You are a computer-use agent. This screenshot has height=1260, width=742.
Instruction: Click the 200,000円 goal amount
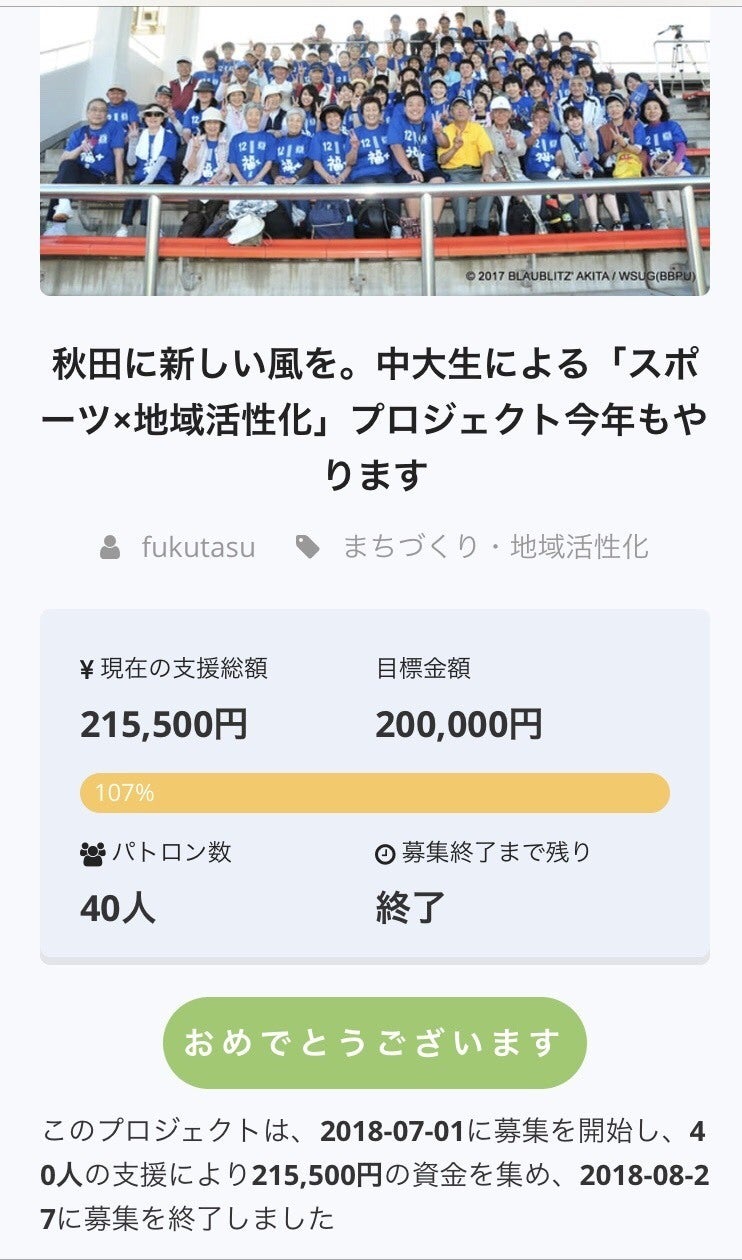tap(459, 724)
